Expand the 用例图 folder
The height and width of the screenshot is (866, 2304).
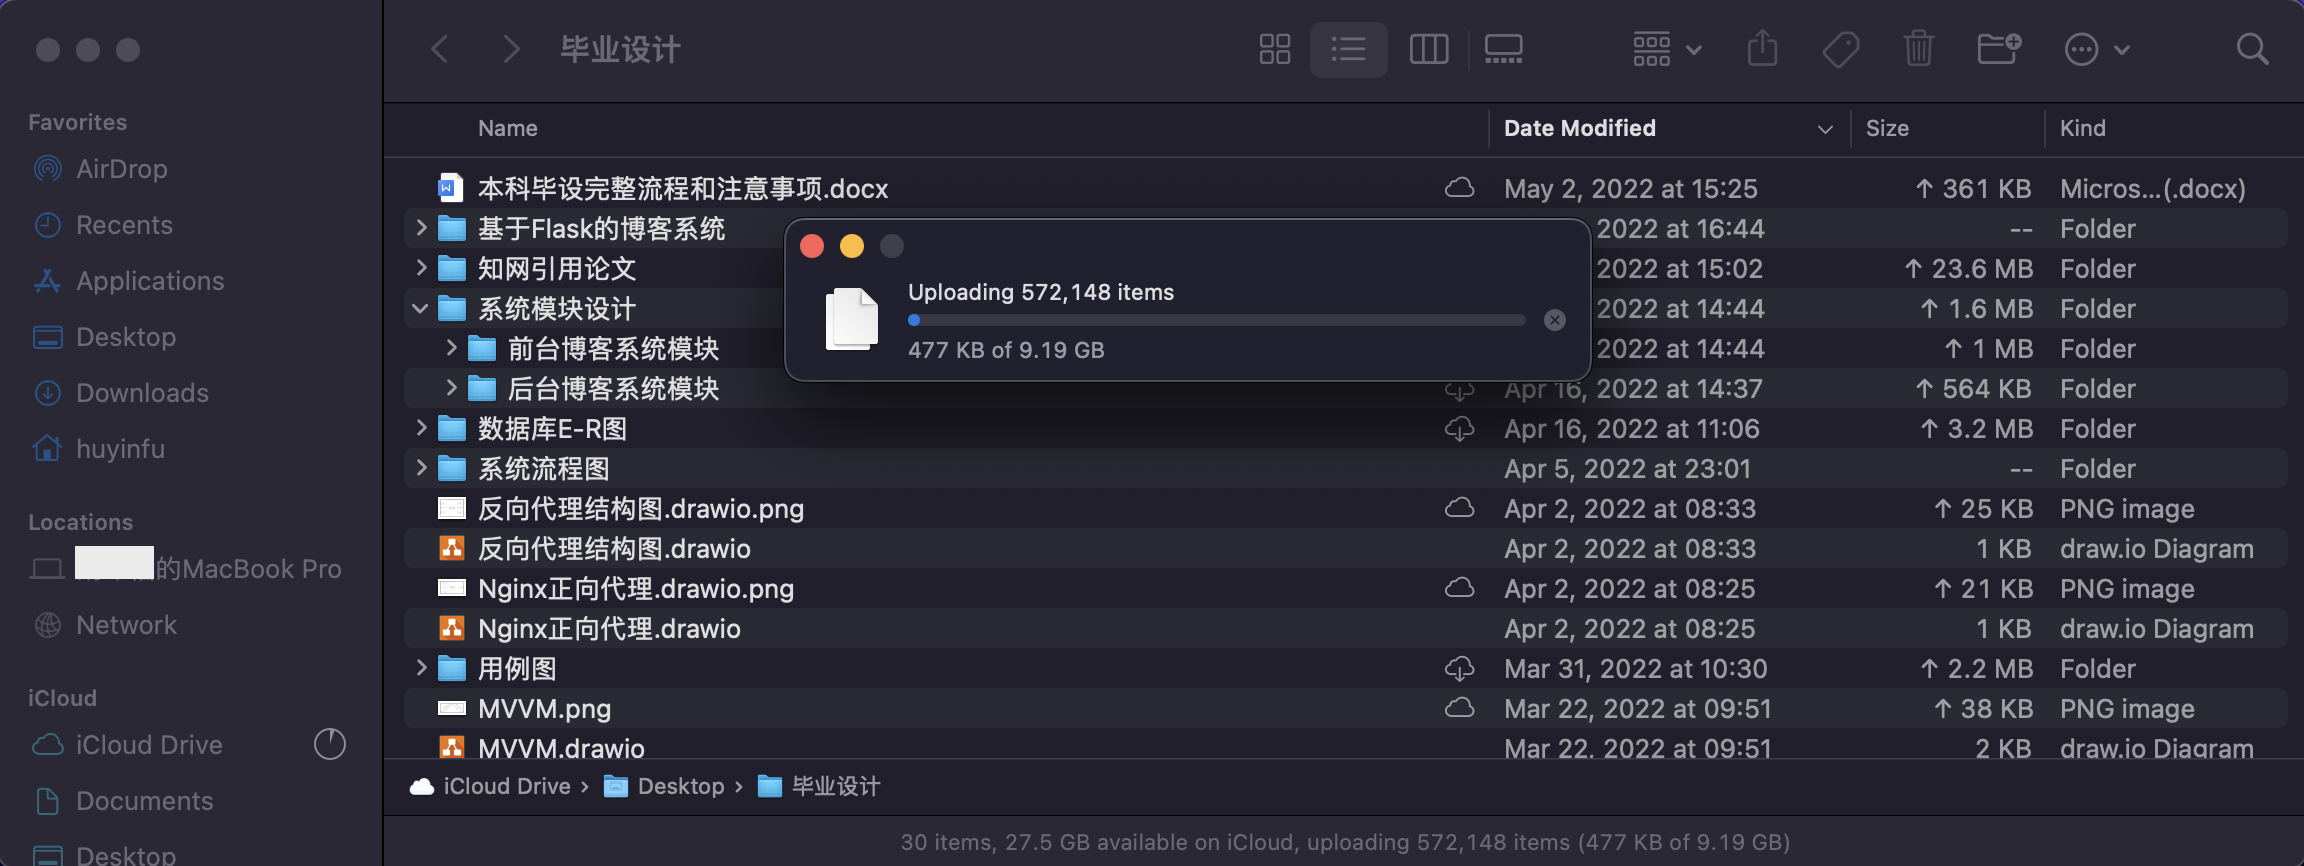pos(421,669)
